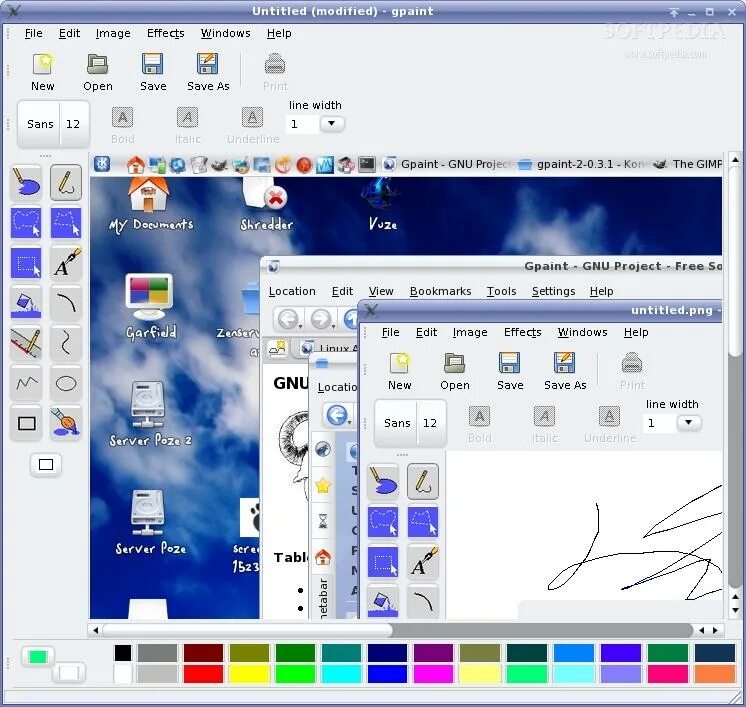Image resolution: width=746 pixels, height=707 pixels.
Task: Open the Effects menu in main menu bar
Action: [x=166, y=33]
